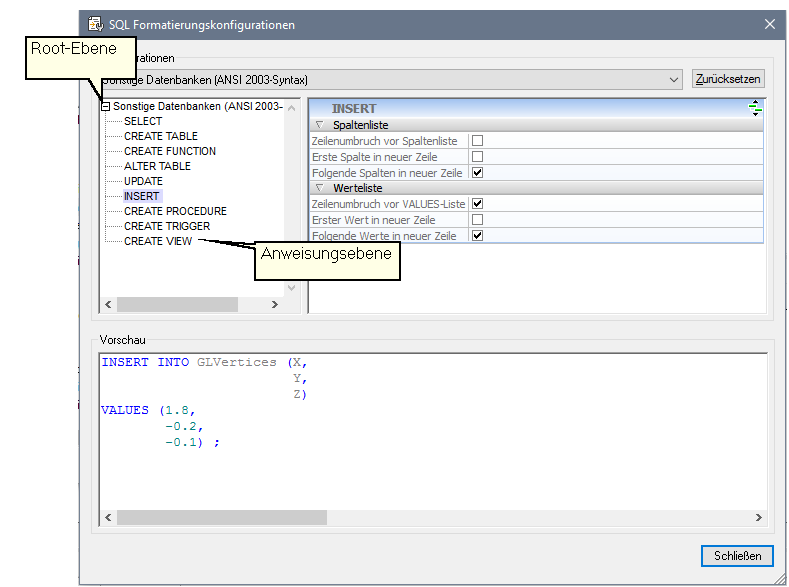
Task: Click tree panel scroll right arrow
Action: point(274,304)
